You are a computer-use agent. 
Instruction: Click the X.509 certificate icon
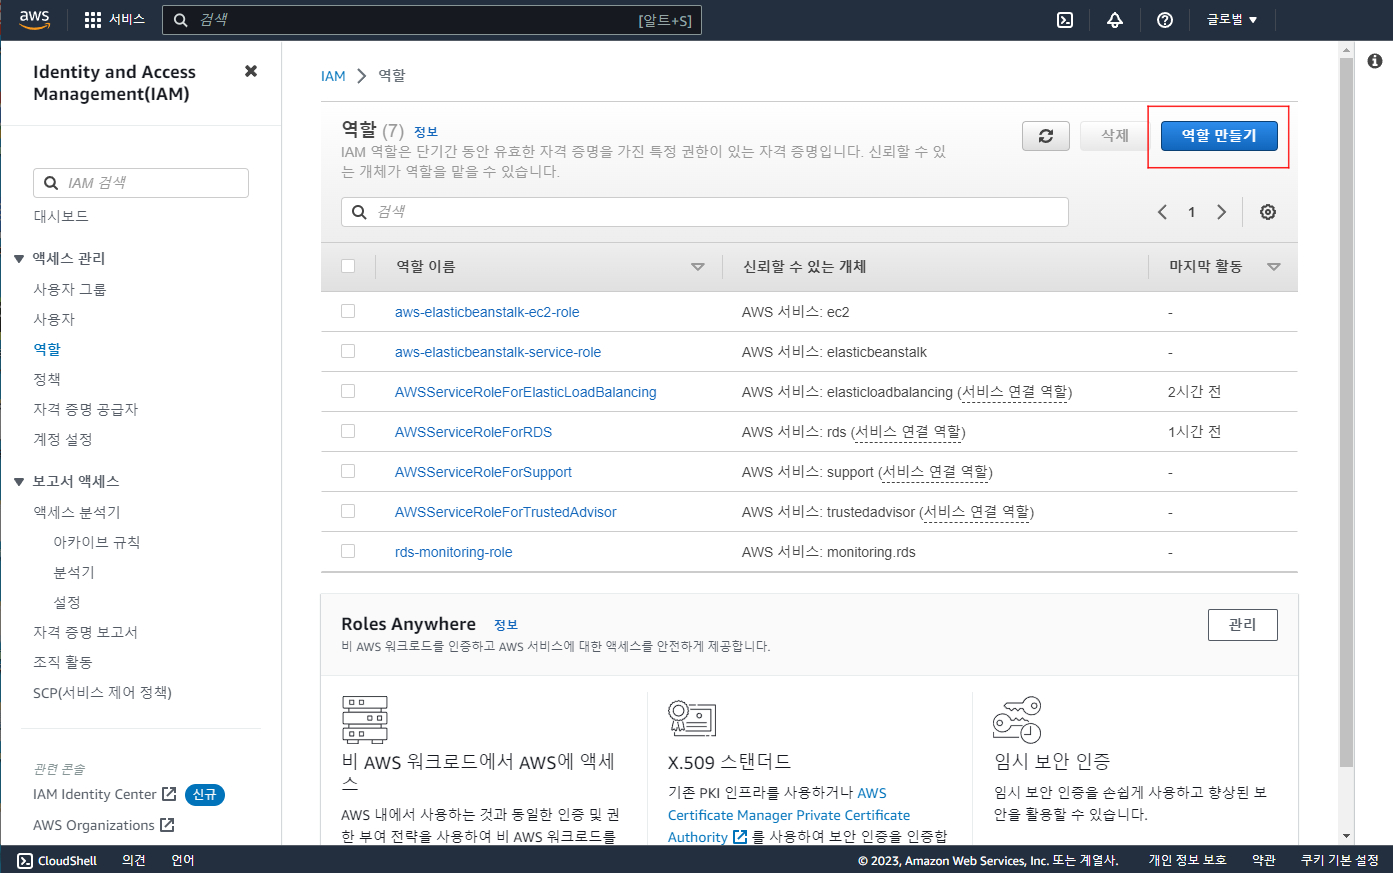tap(692, 718)
